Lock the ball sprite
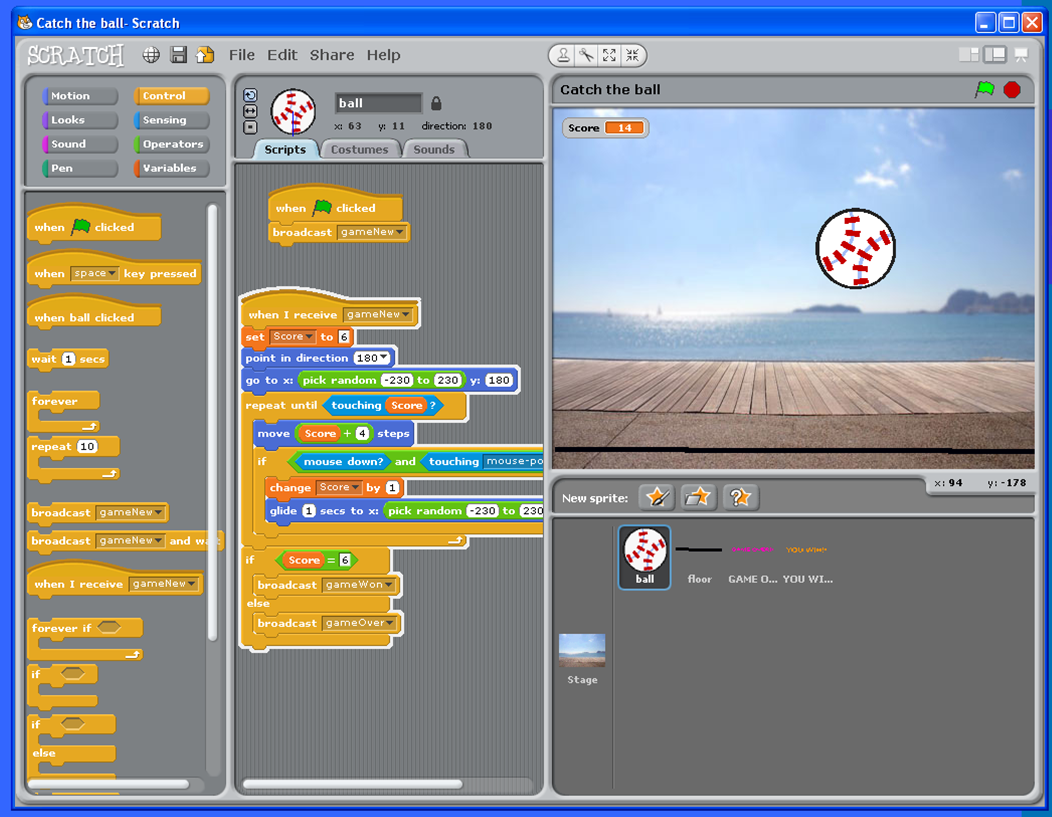The width and height of the screenshot is (1052, 817). click(x=436, y=103)
